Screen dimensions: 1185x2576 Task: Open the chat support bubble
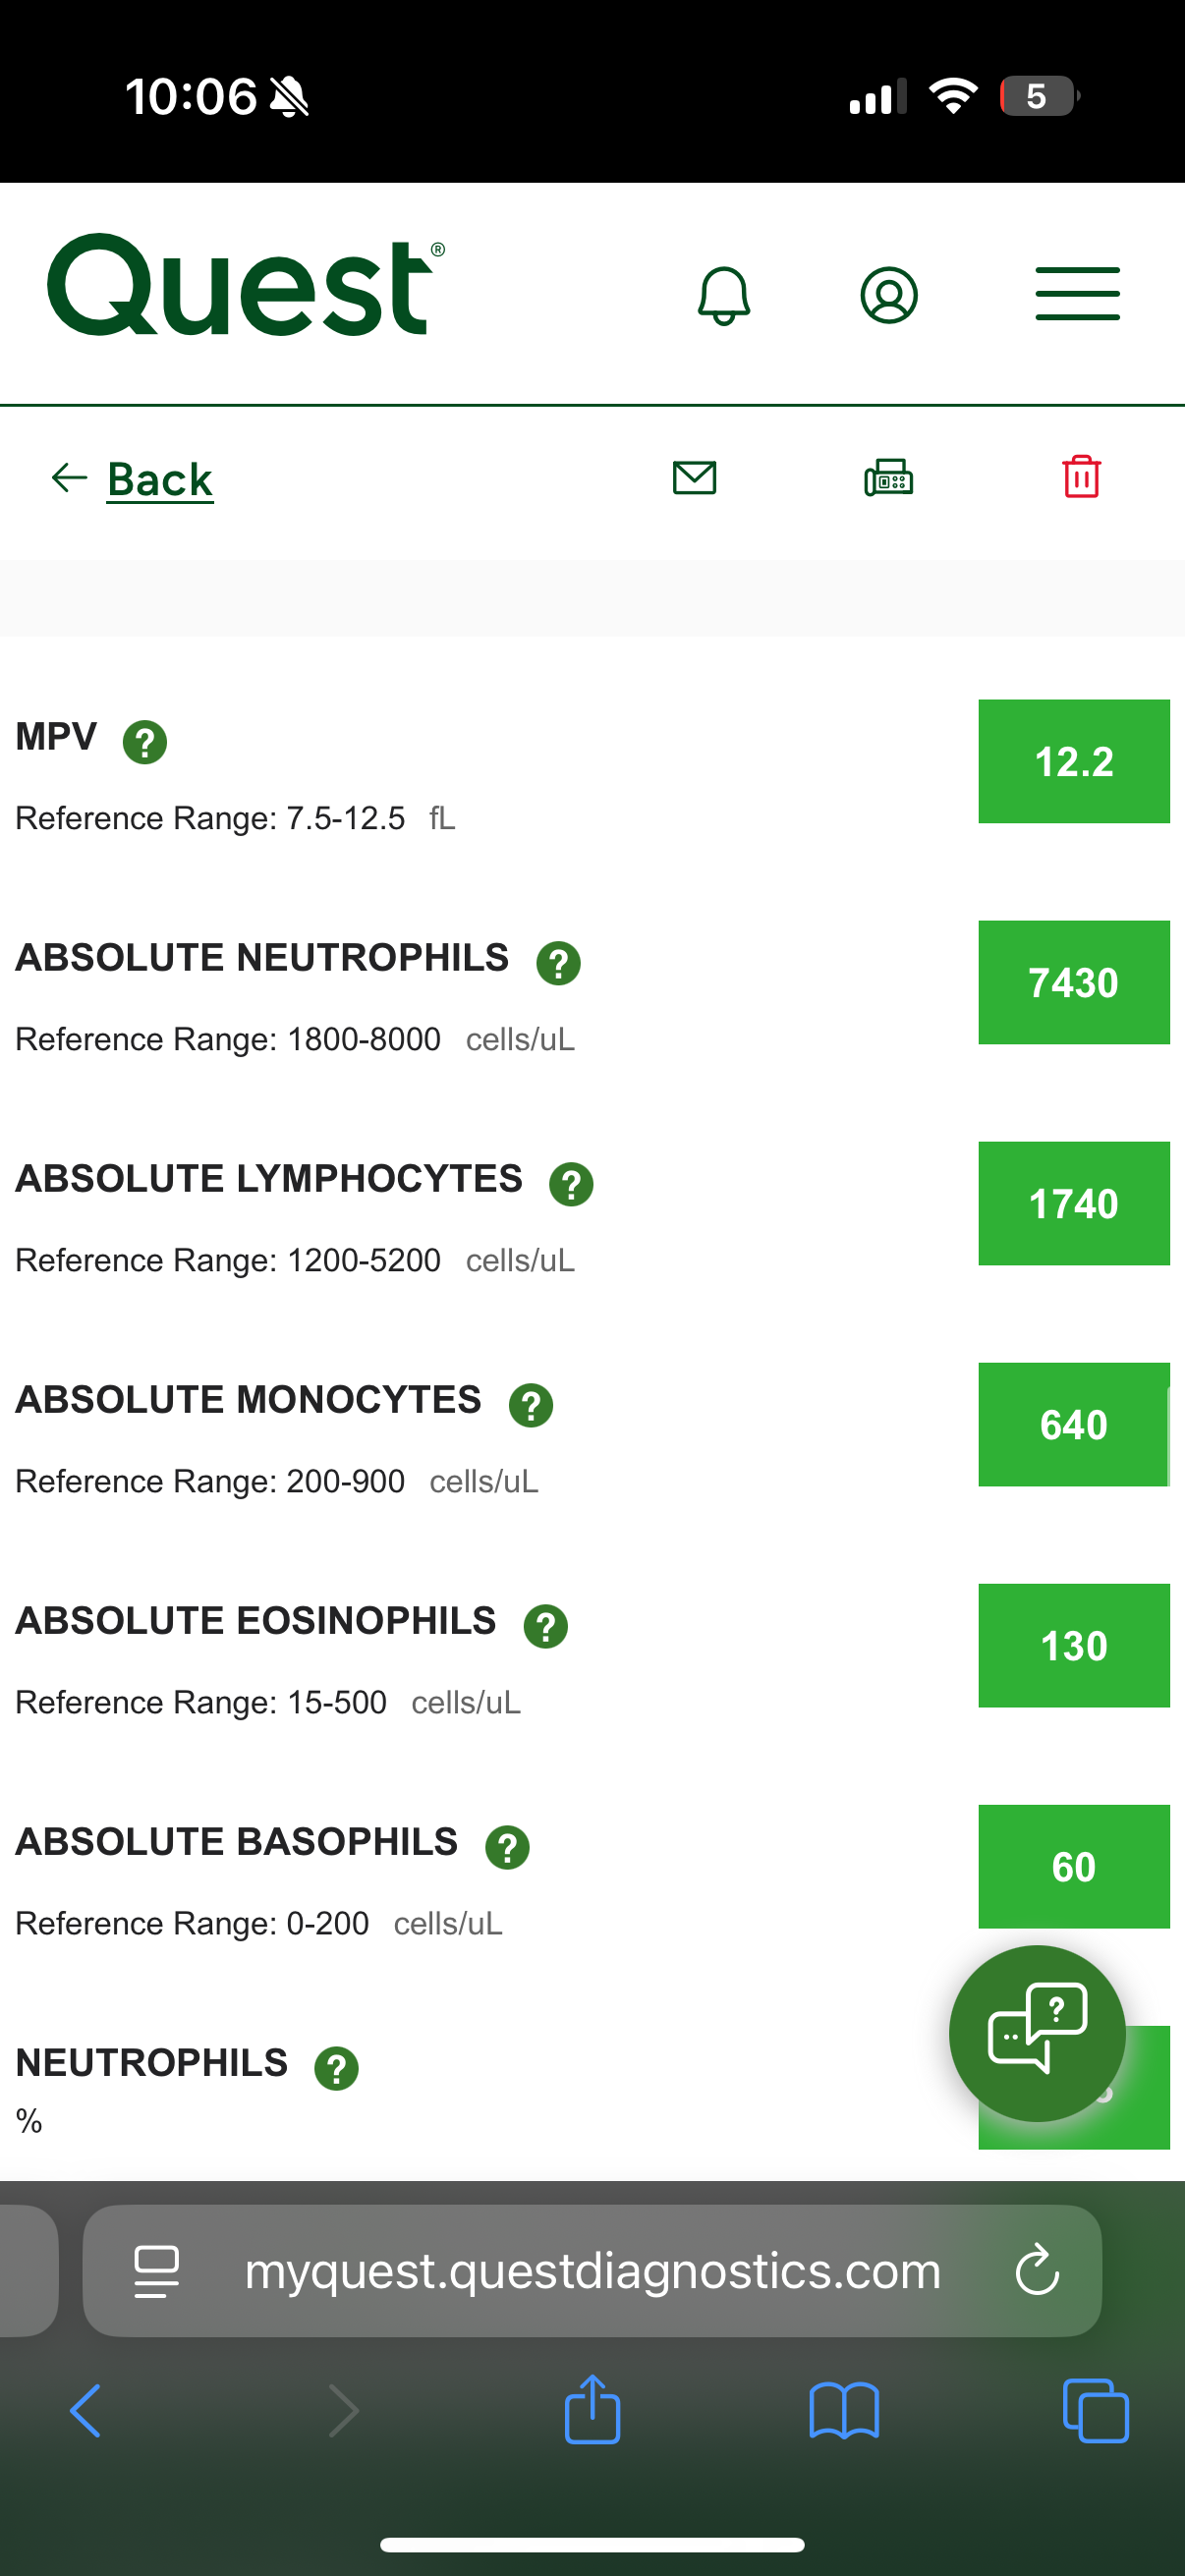point(1037,2033)
